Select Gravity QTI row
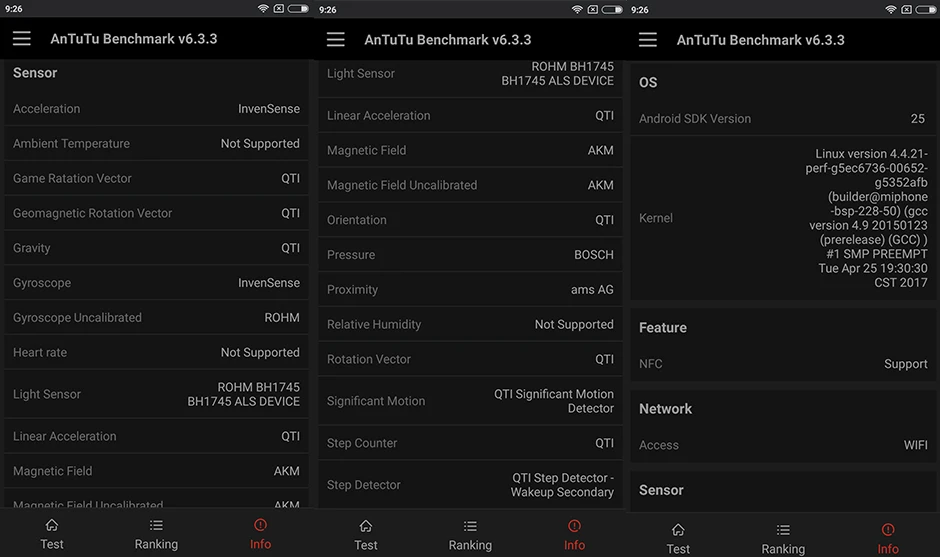This screenshot has height=557, width=940. (x=156, y=248)
